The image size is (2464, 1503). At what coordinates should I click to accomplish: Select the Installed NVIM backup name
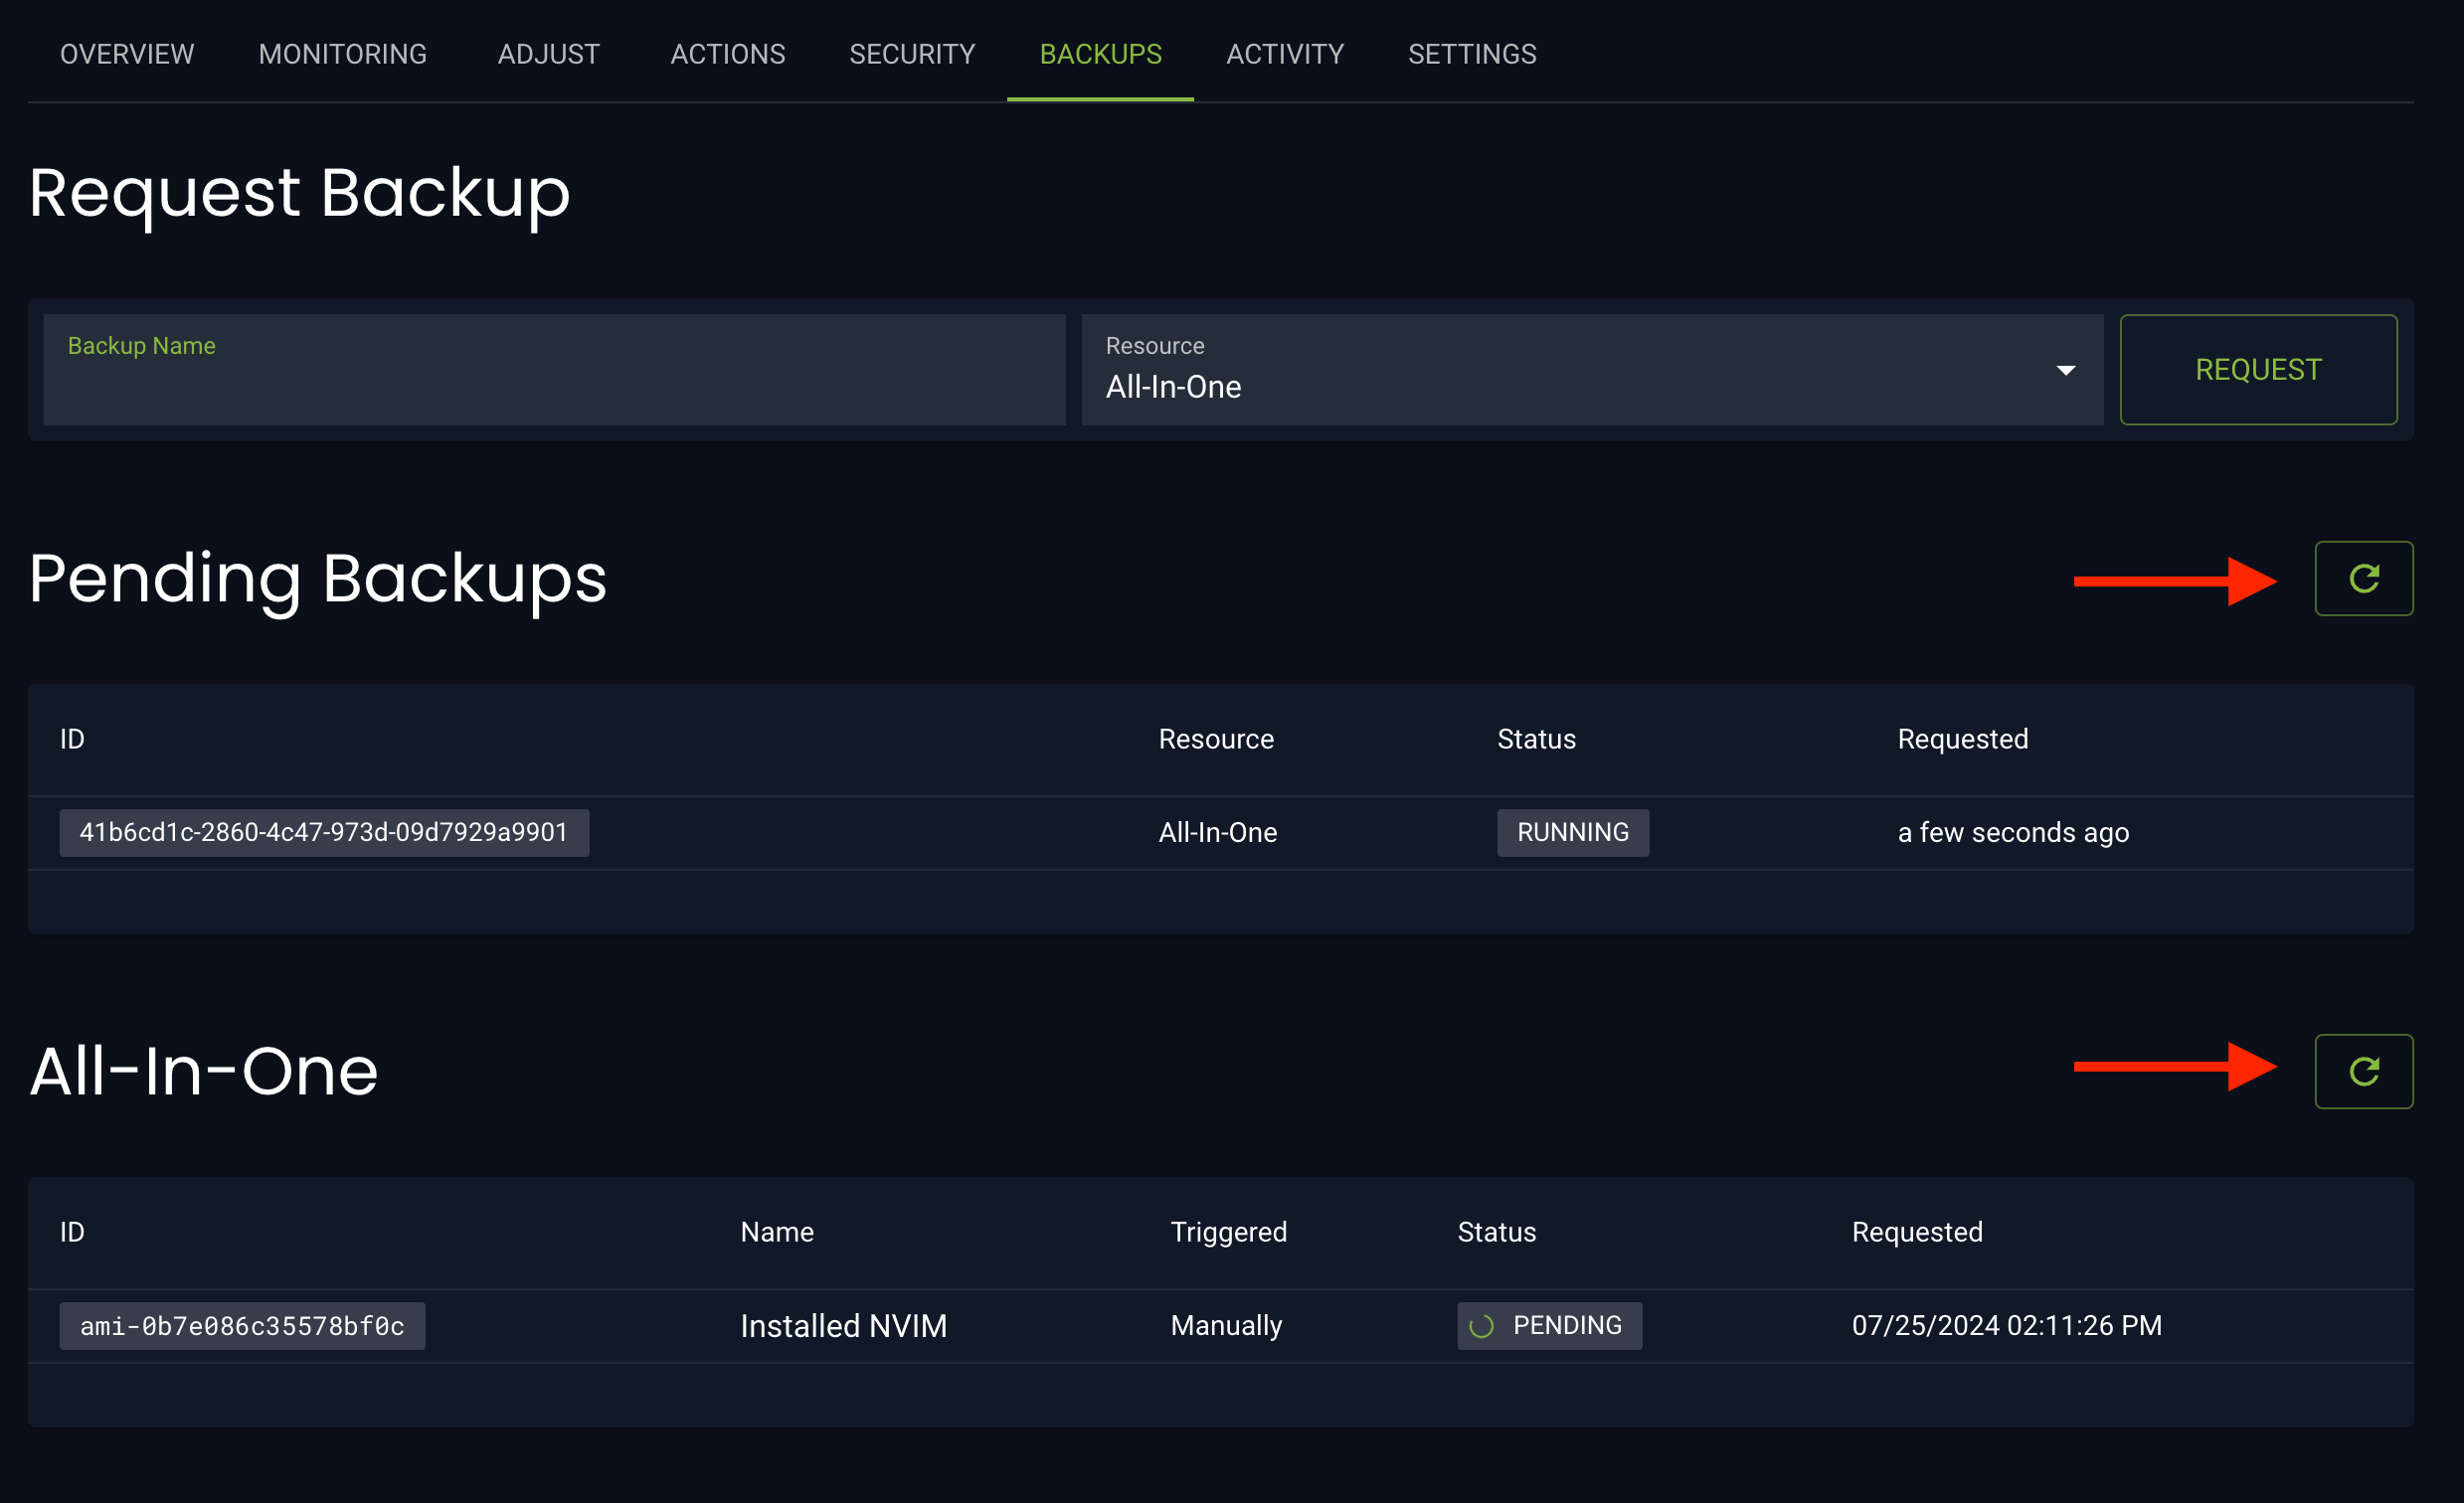843,1326
